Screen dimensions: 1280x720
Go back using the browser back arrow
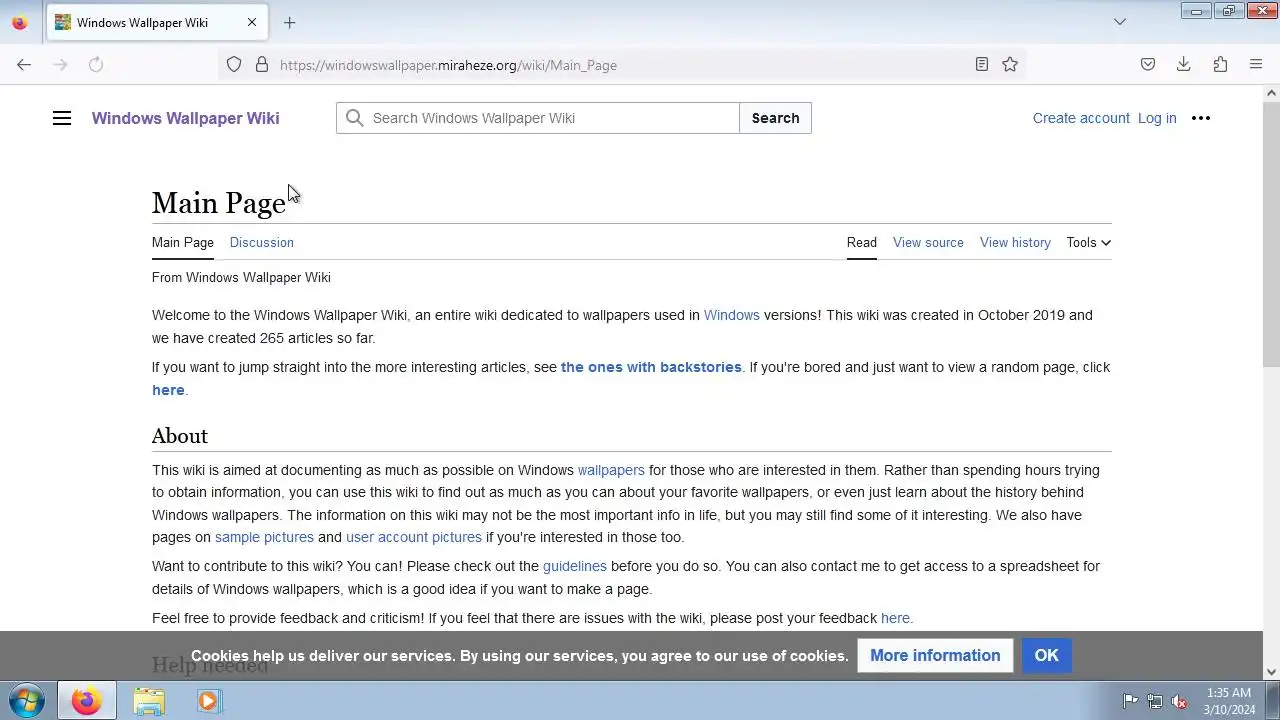point(24,65)
